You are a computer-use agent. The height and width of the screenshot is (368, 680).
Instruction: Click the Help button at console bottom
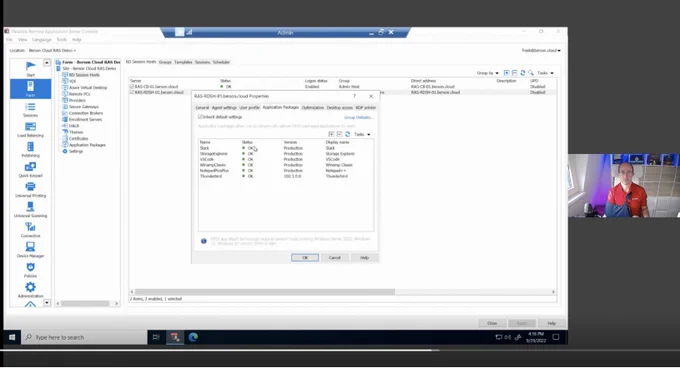click(551, 323)
